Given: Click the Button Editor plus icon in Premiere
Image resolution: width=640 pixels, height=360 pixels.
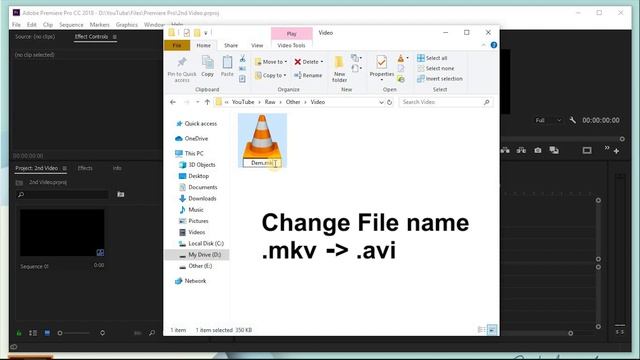Looking at the screenshot, I should tap(616, 151).
